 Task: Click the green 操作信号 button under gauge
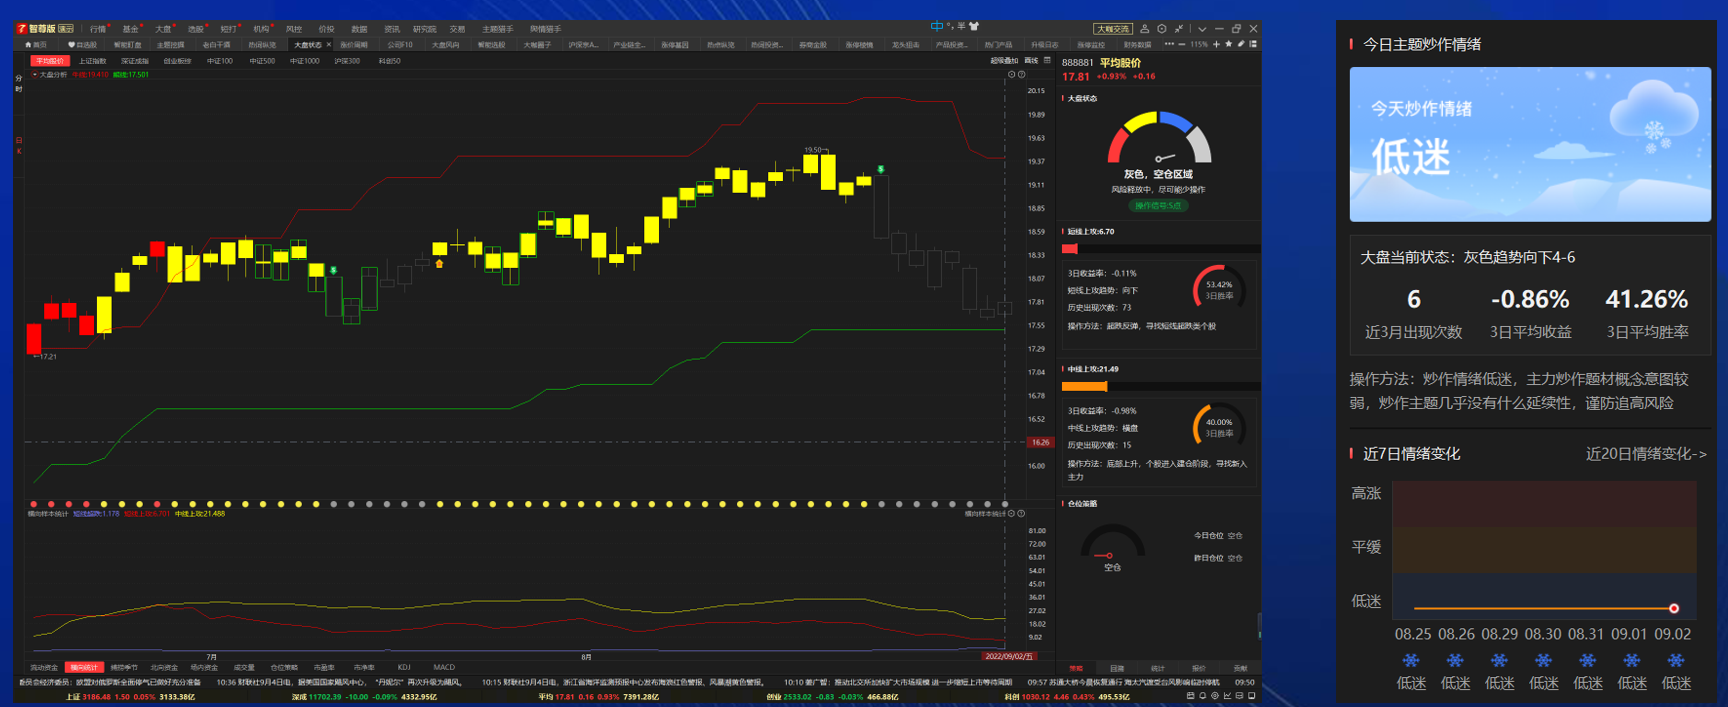click(x=1158, y=206)
